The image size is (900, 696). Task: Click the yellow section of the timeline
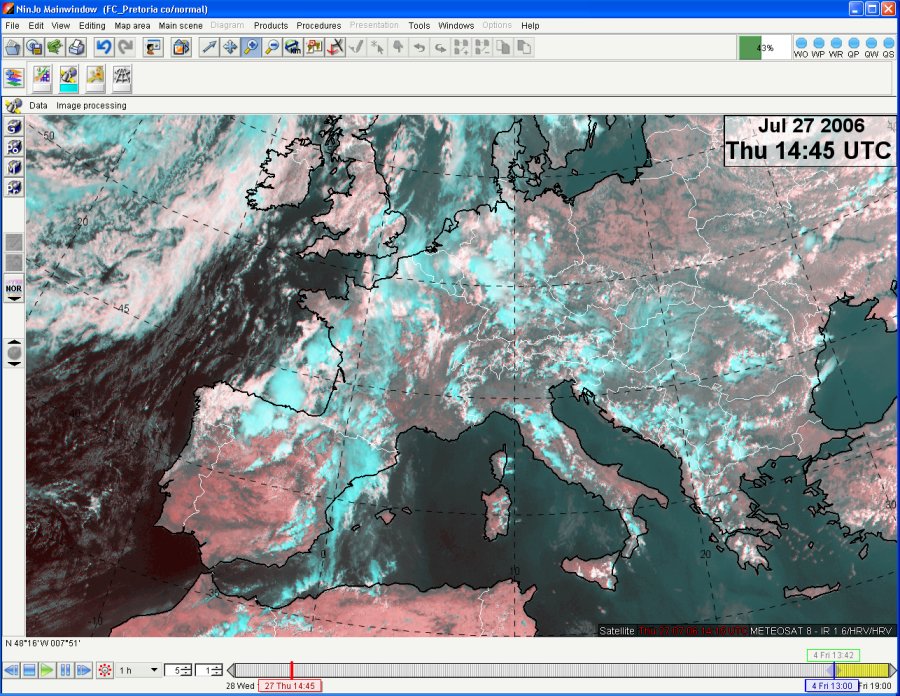(861, 670)
